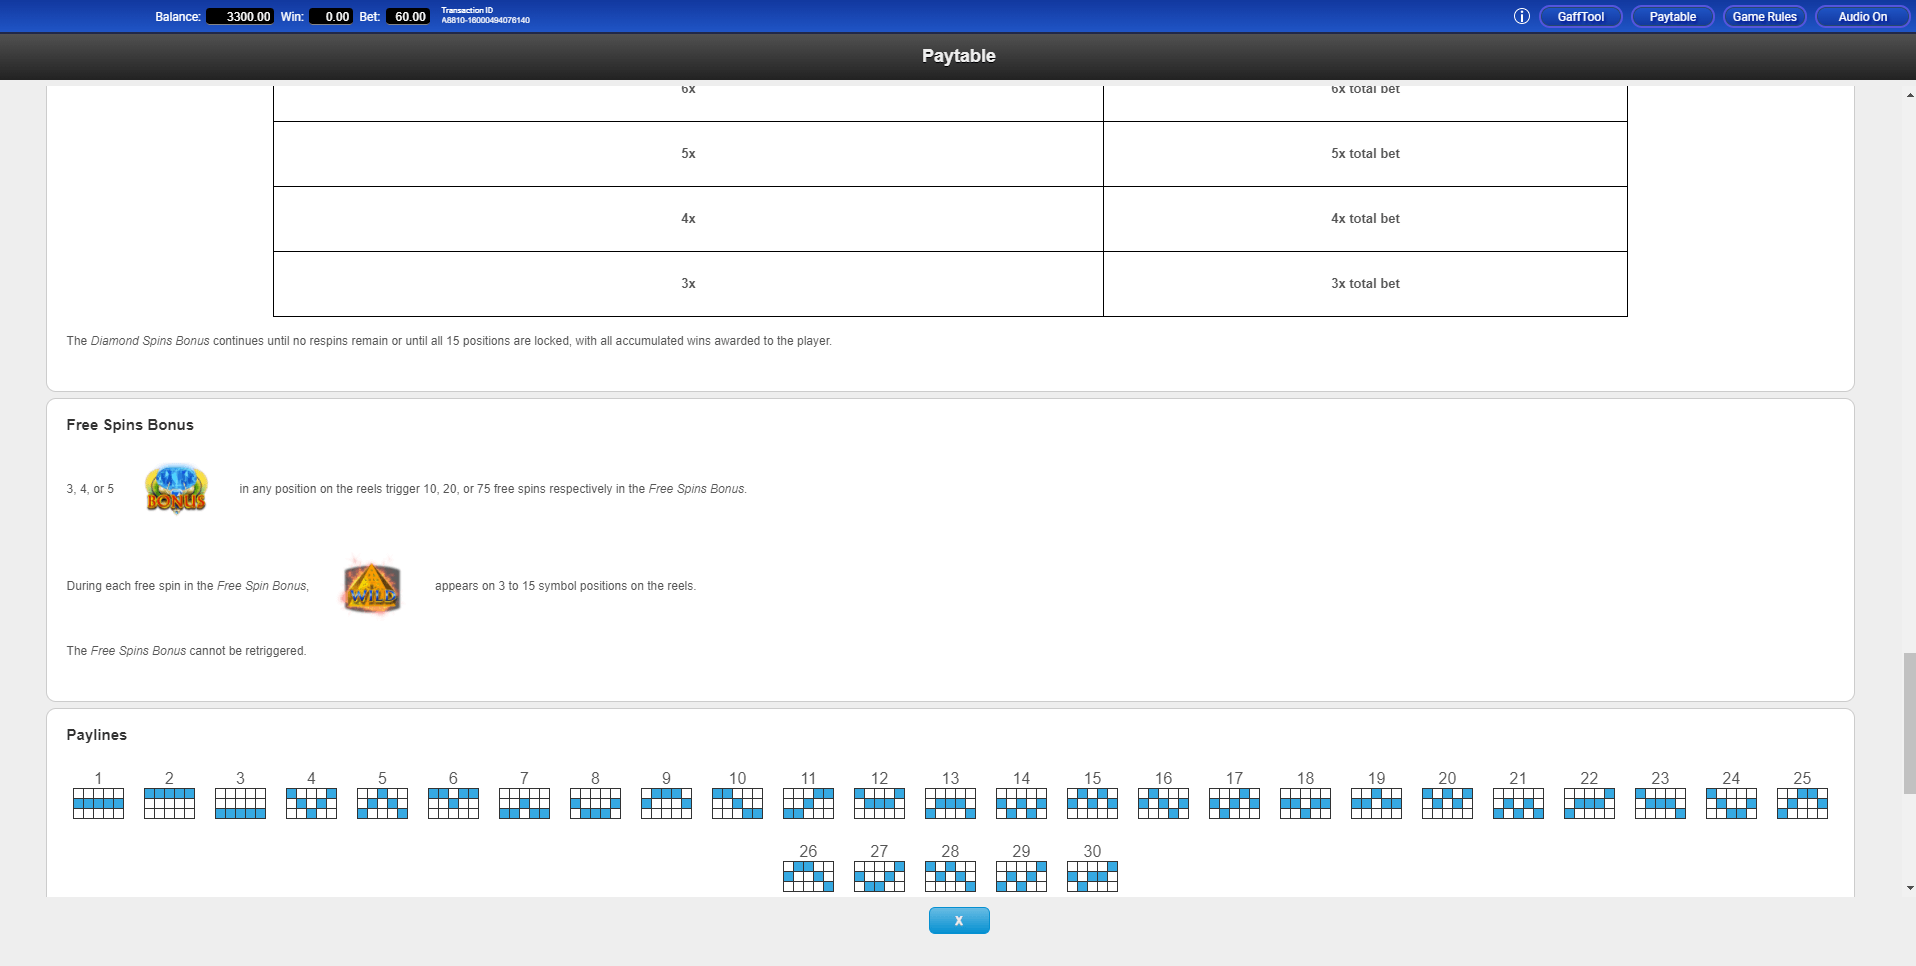Select payline 1 diagram
The height and width of the screenshot is (966, 1916).
(x=98, y=803)
